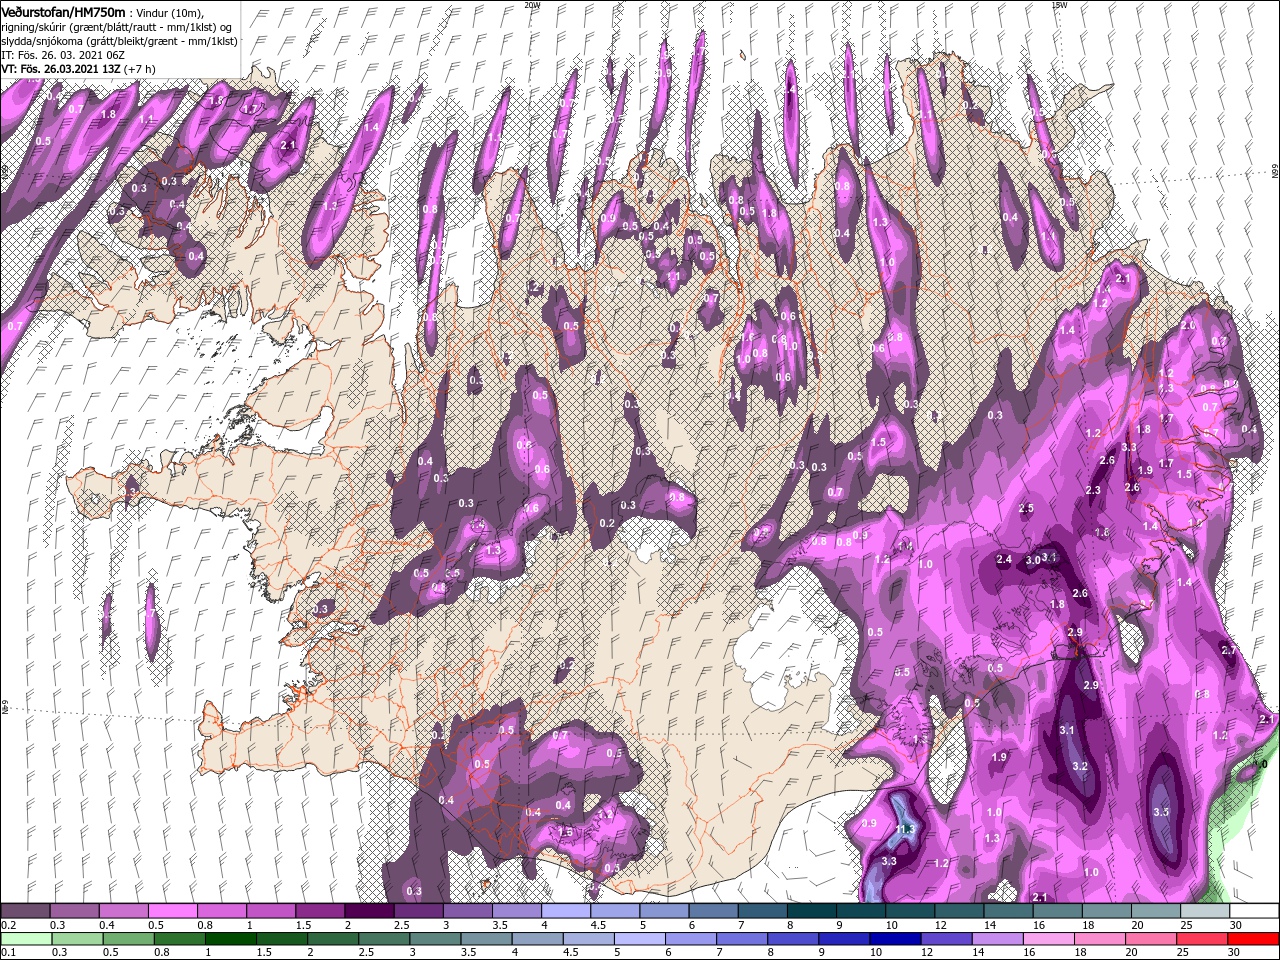The width and height of the screenshot is (1280, 960).
Task: Click the '2.4' precipitation value on the map
Action: pyautogui.click(x=1005, y=559)
